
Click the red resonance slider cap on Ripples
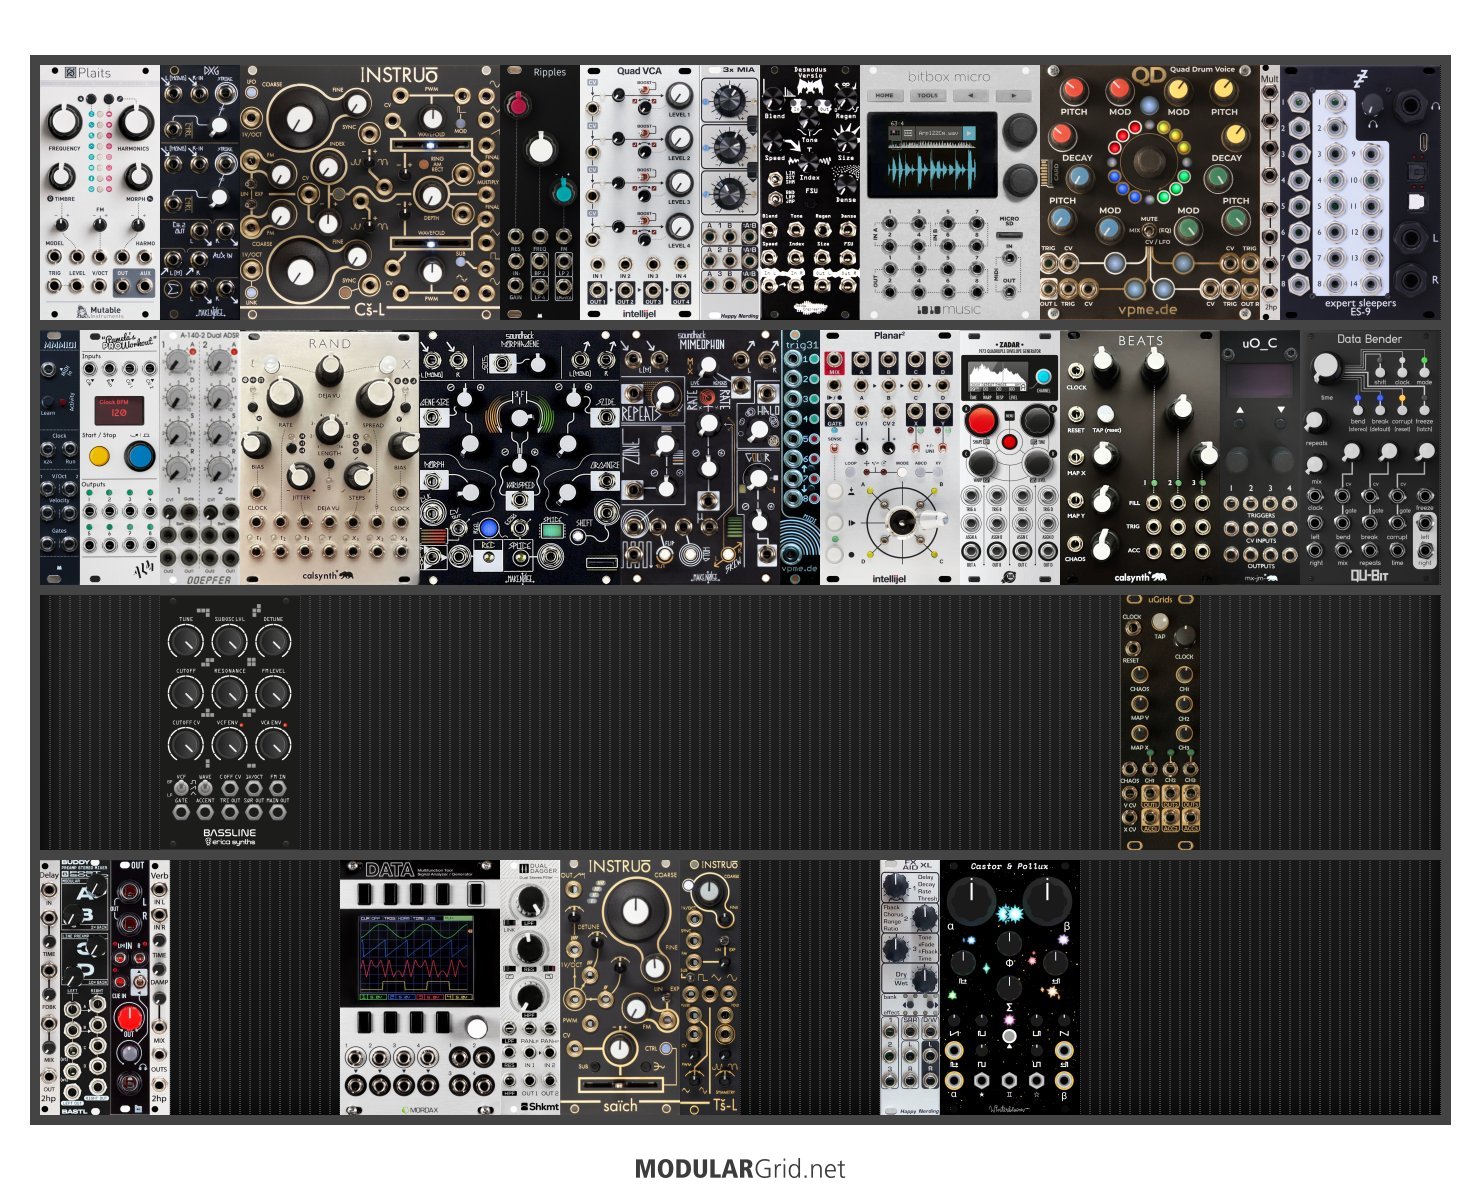click(x=517, y=104)
